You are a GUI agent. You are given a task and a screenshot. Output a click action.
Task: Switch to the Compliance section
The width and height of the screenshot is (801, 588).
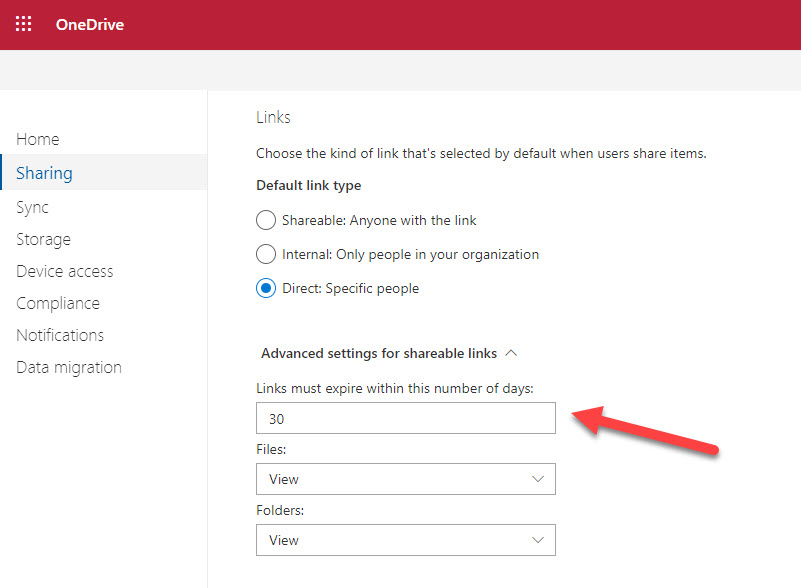58,303
